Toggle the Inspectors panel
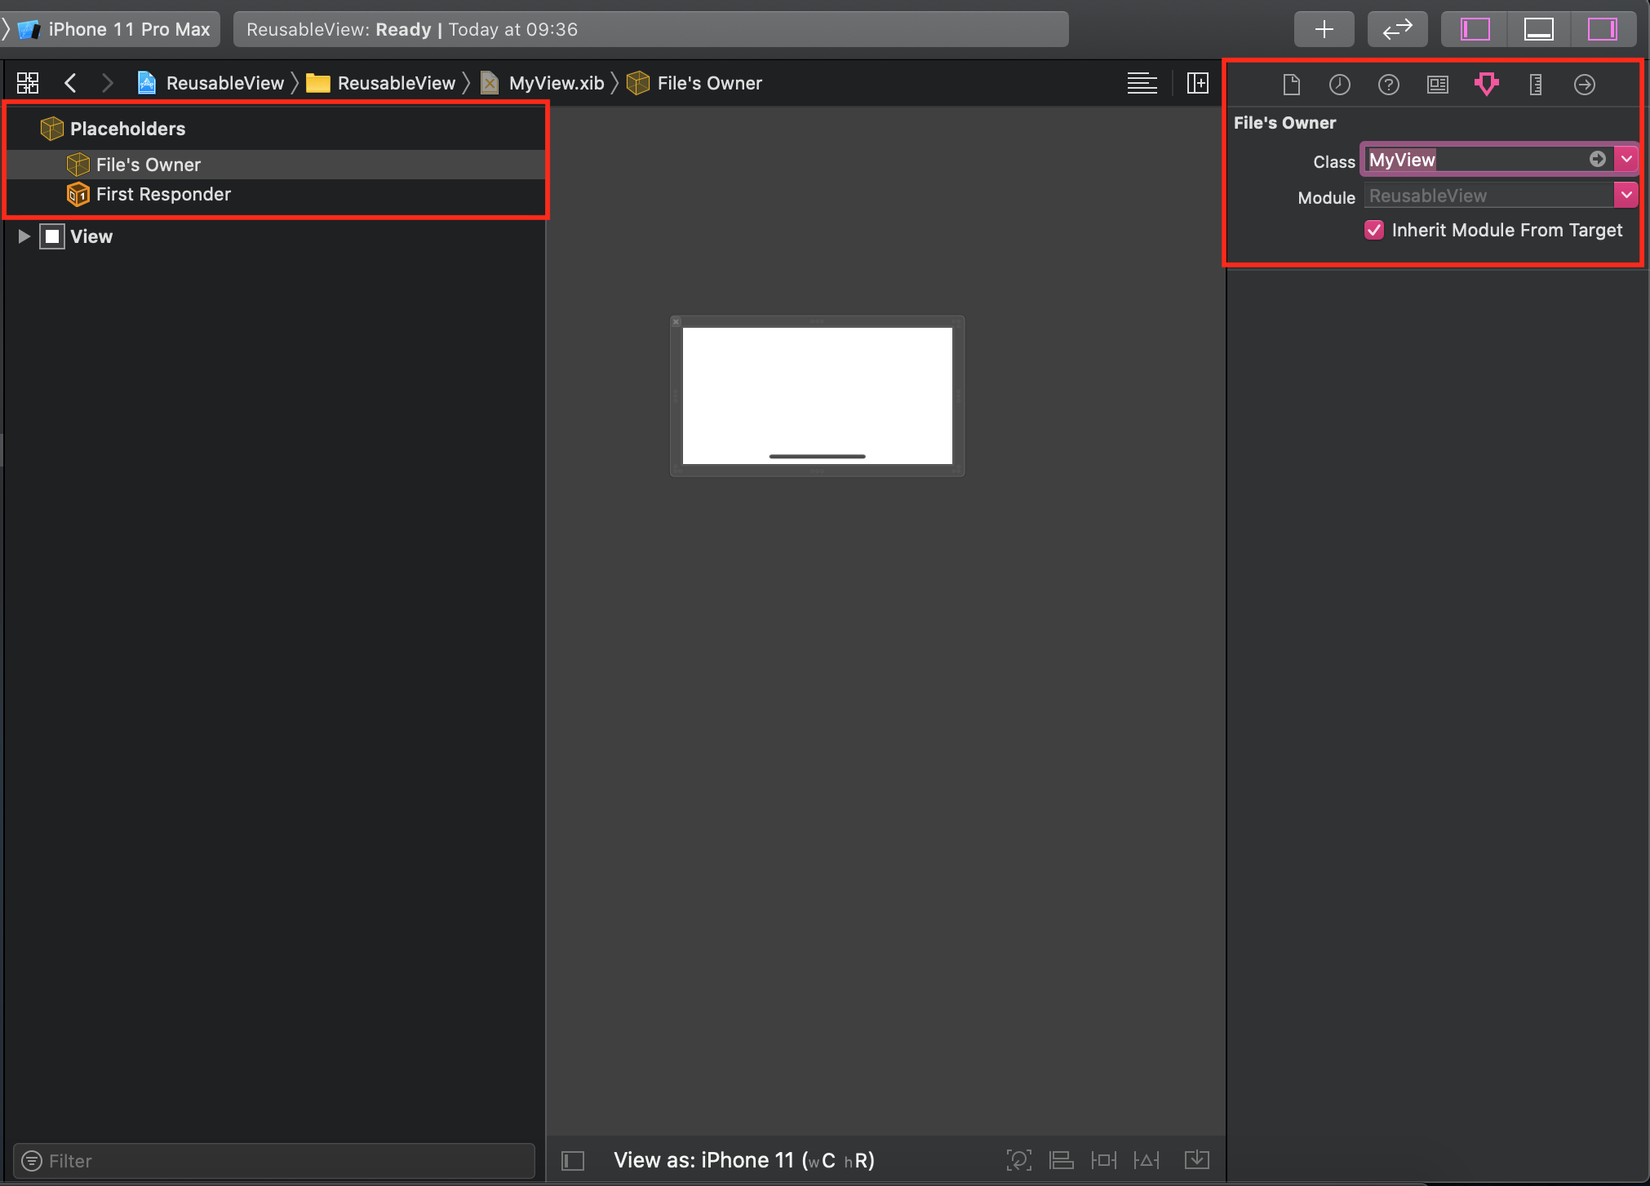Screen dimensions: 1650x1186 coord(1603,29)
